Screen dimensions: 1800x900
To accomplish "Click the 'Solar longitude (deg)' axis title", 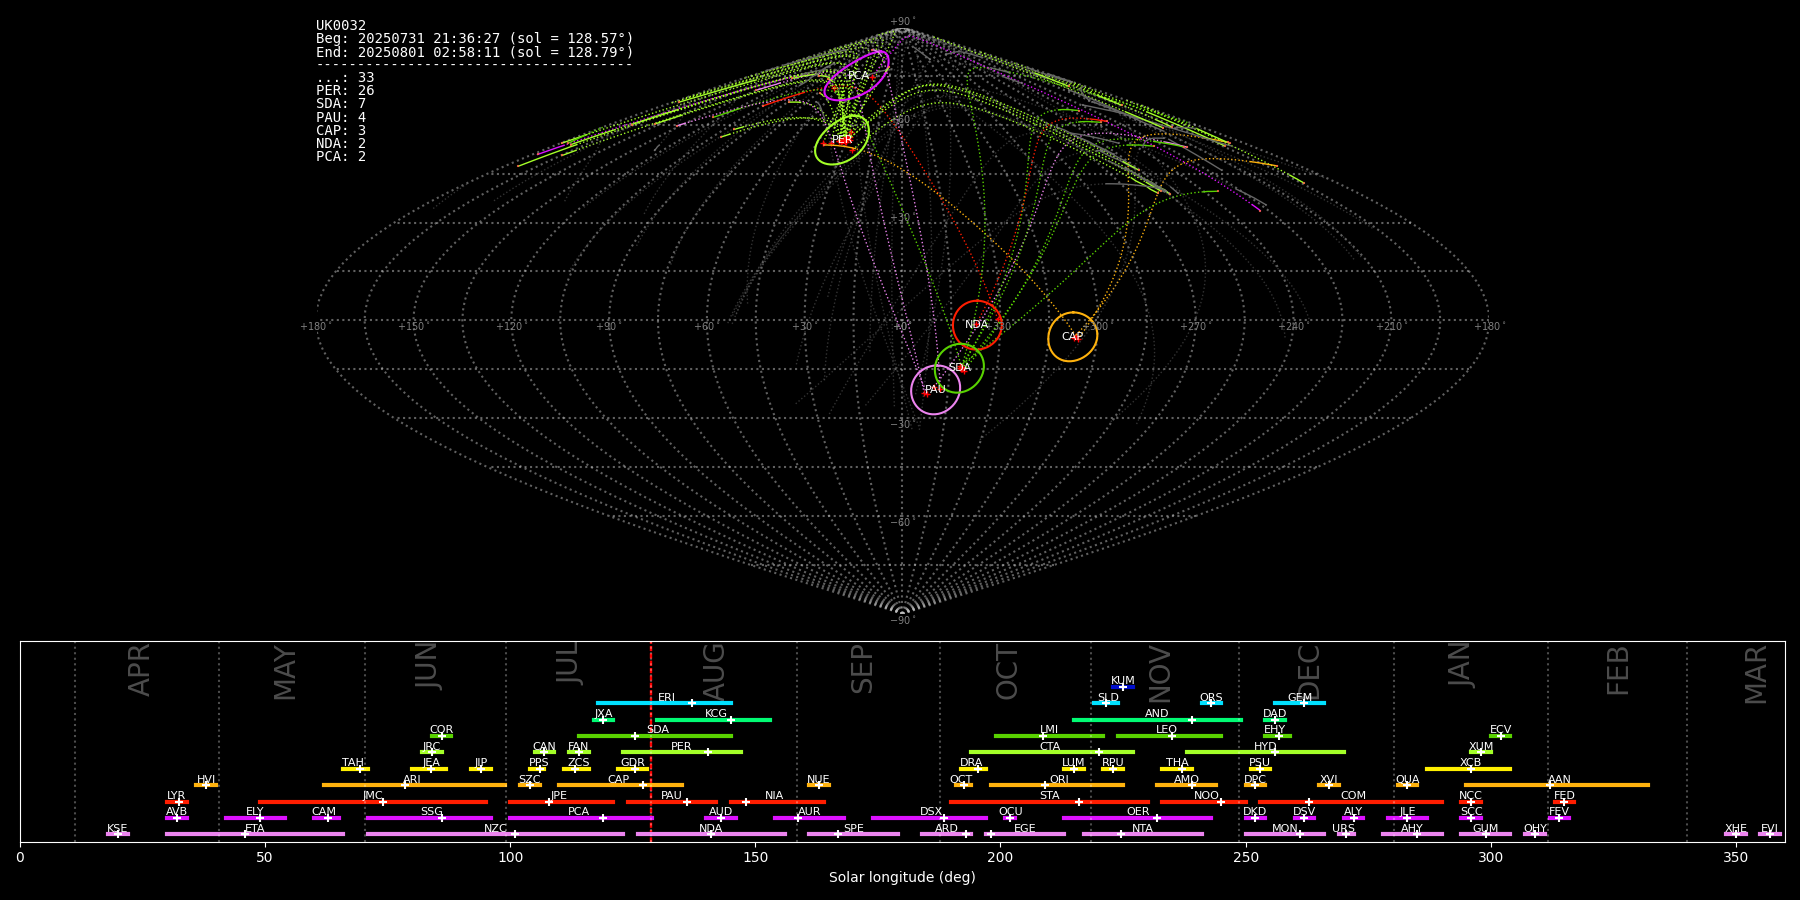I will point(902,878).
